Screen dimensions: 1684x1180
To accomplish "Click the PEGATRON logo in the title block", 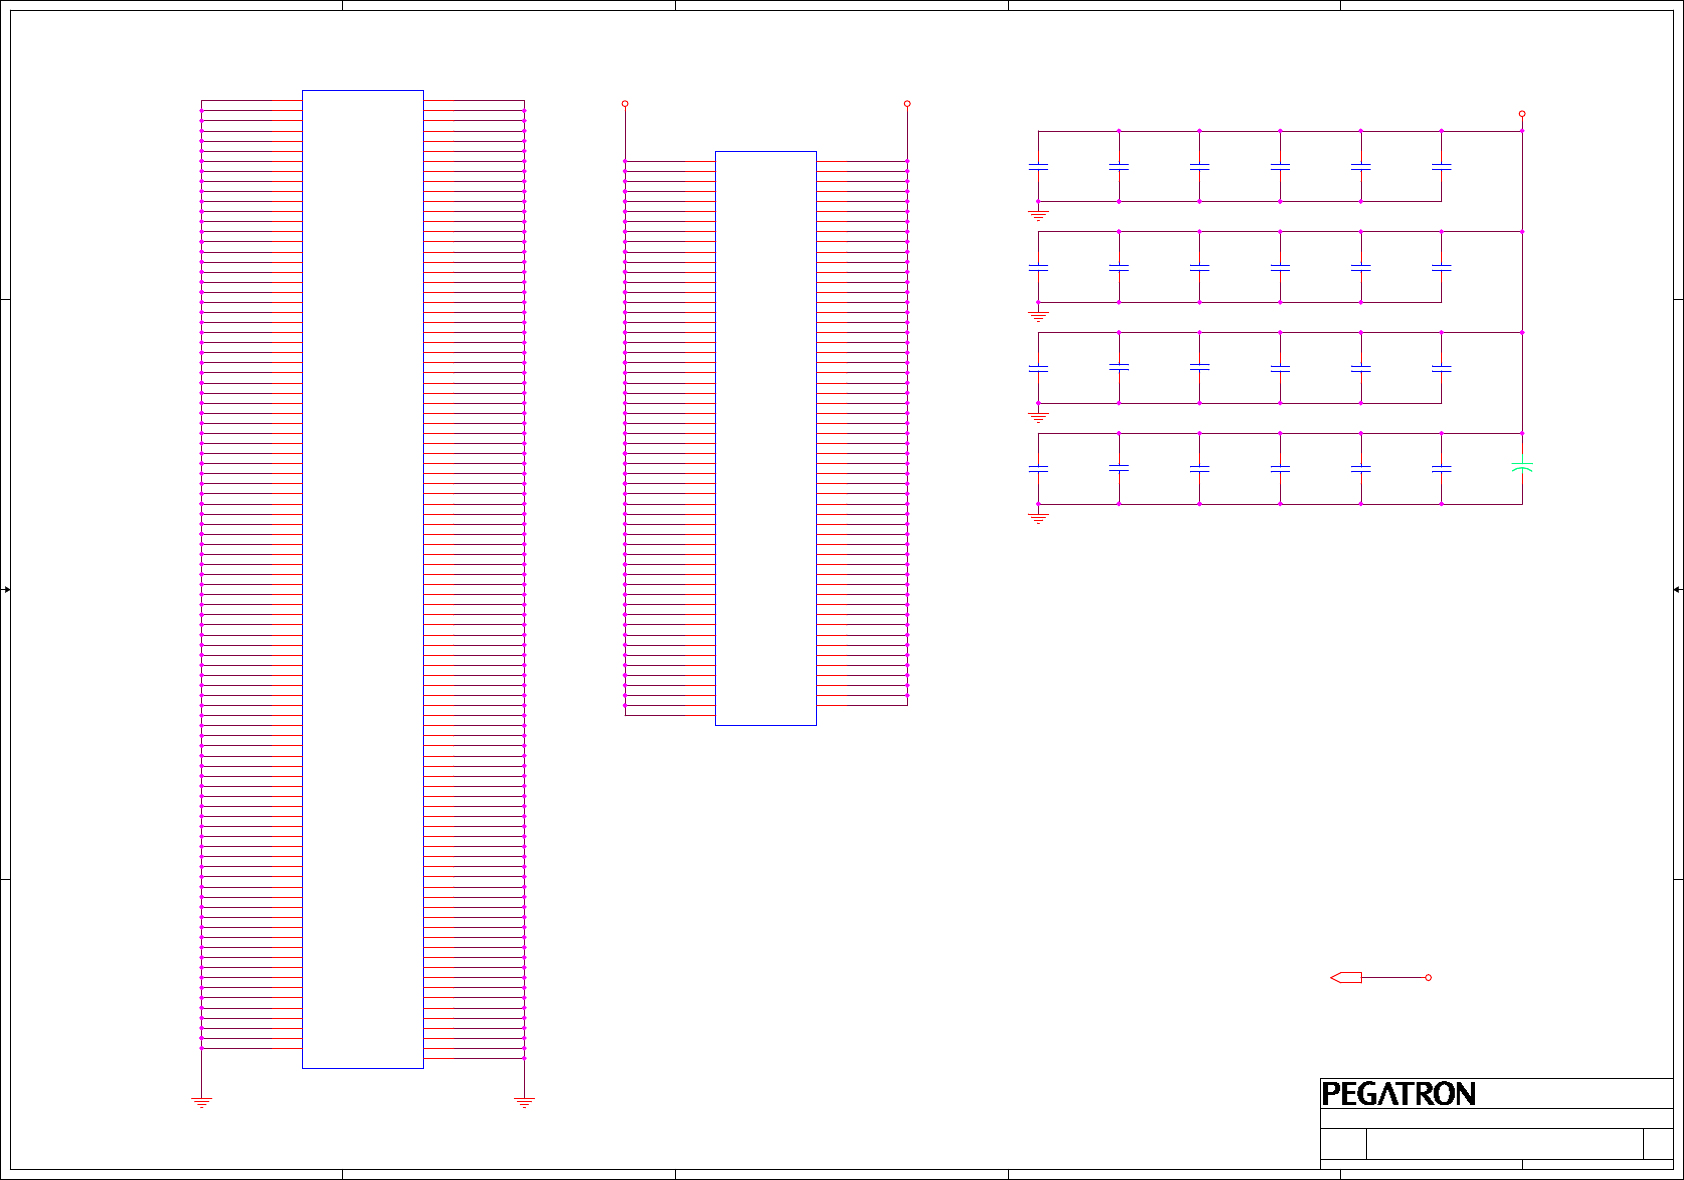I will pos(1398,1094).
